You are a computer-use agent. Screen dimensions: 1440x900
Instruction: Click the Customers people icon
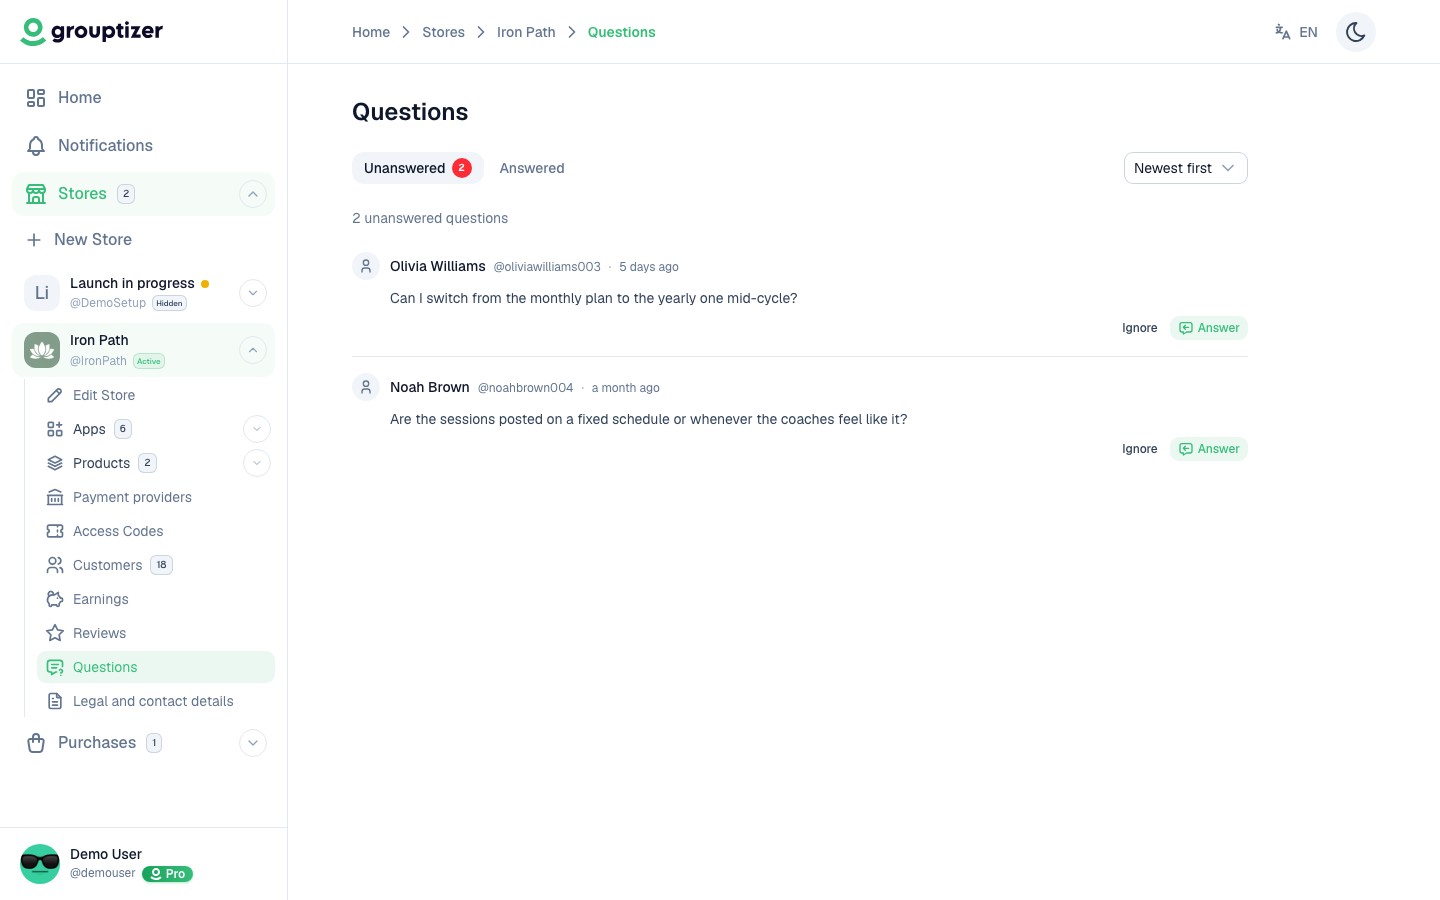coord(55,565)
